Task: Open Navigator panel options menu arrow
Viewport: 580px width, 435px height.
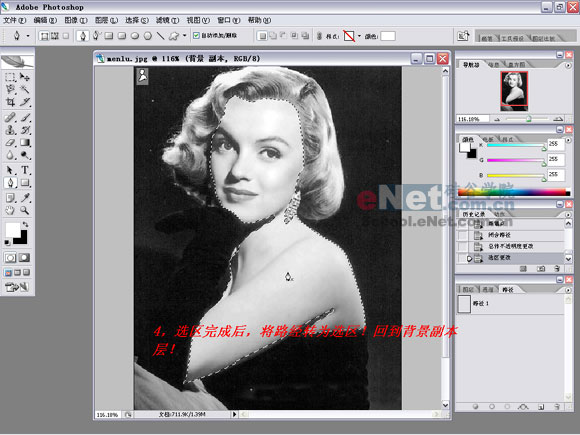Action: 568,65
